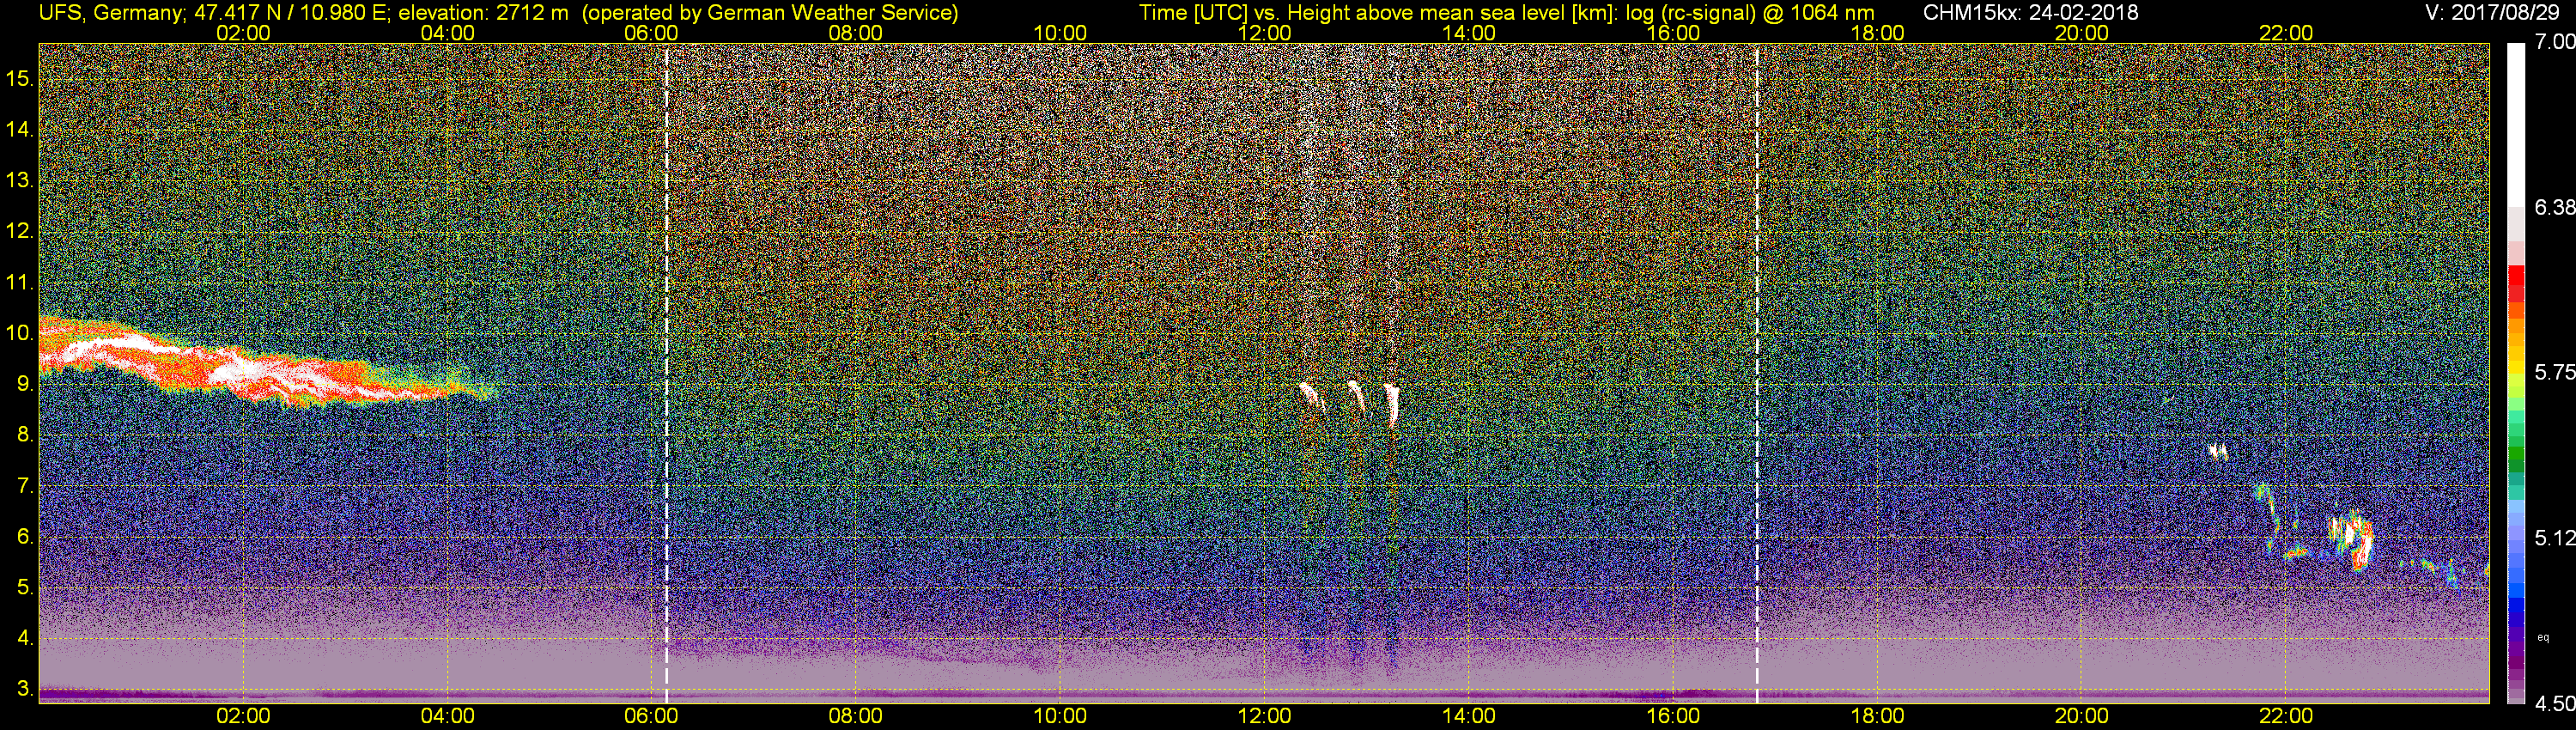The image size is (2576, 730).
Task: Click the '15.' km height axis label
Action: click(20, 78)
